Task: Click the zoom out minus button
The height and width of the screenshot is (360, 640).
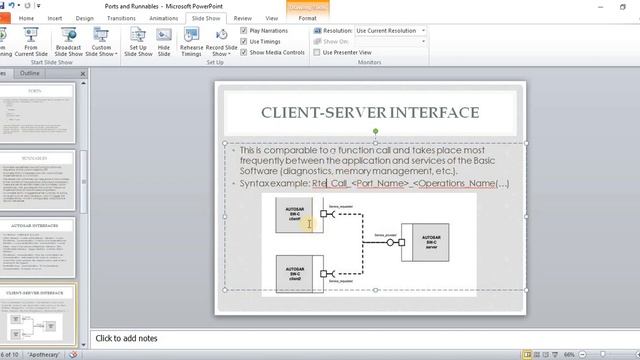Action: point(583,355)
